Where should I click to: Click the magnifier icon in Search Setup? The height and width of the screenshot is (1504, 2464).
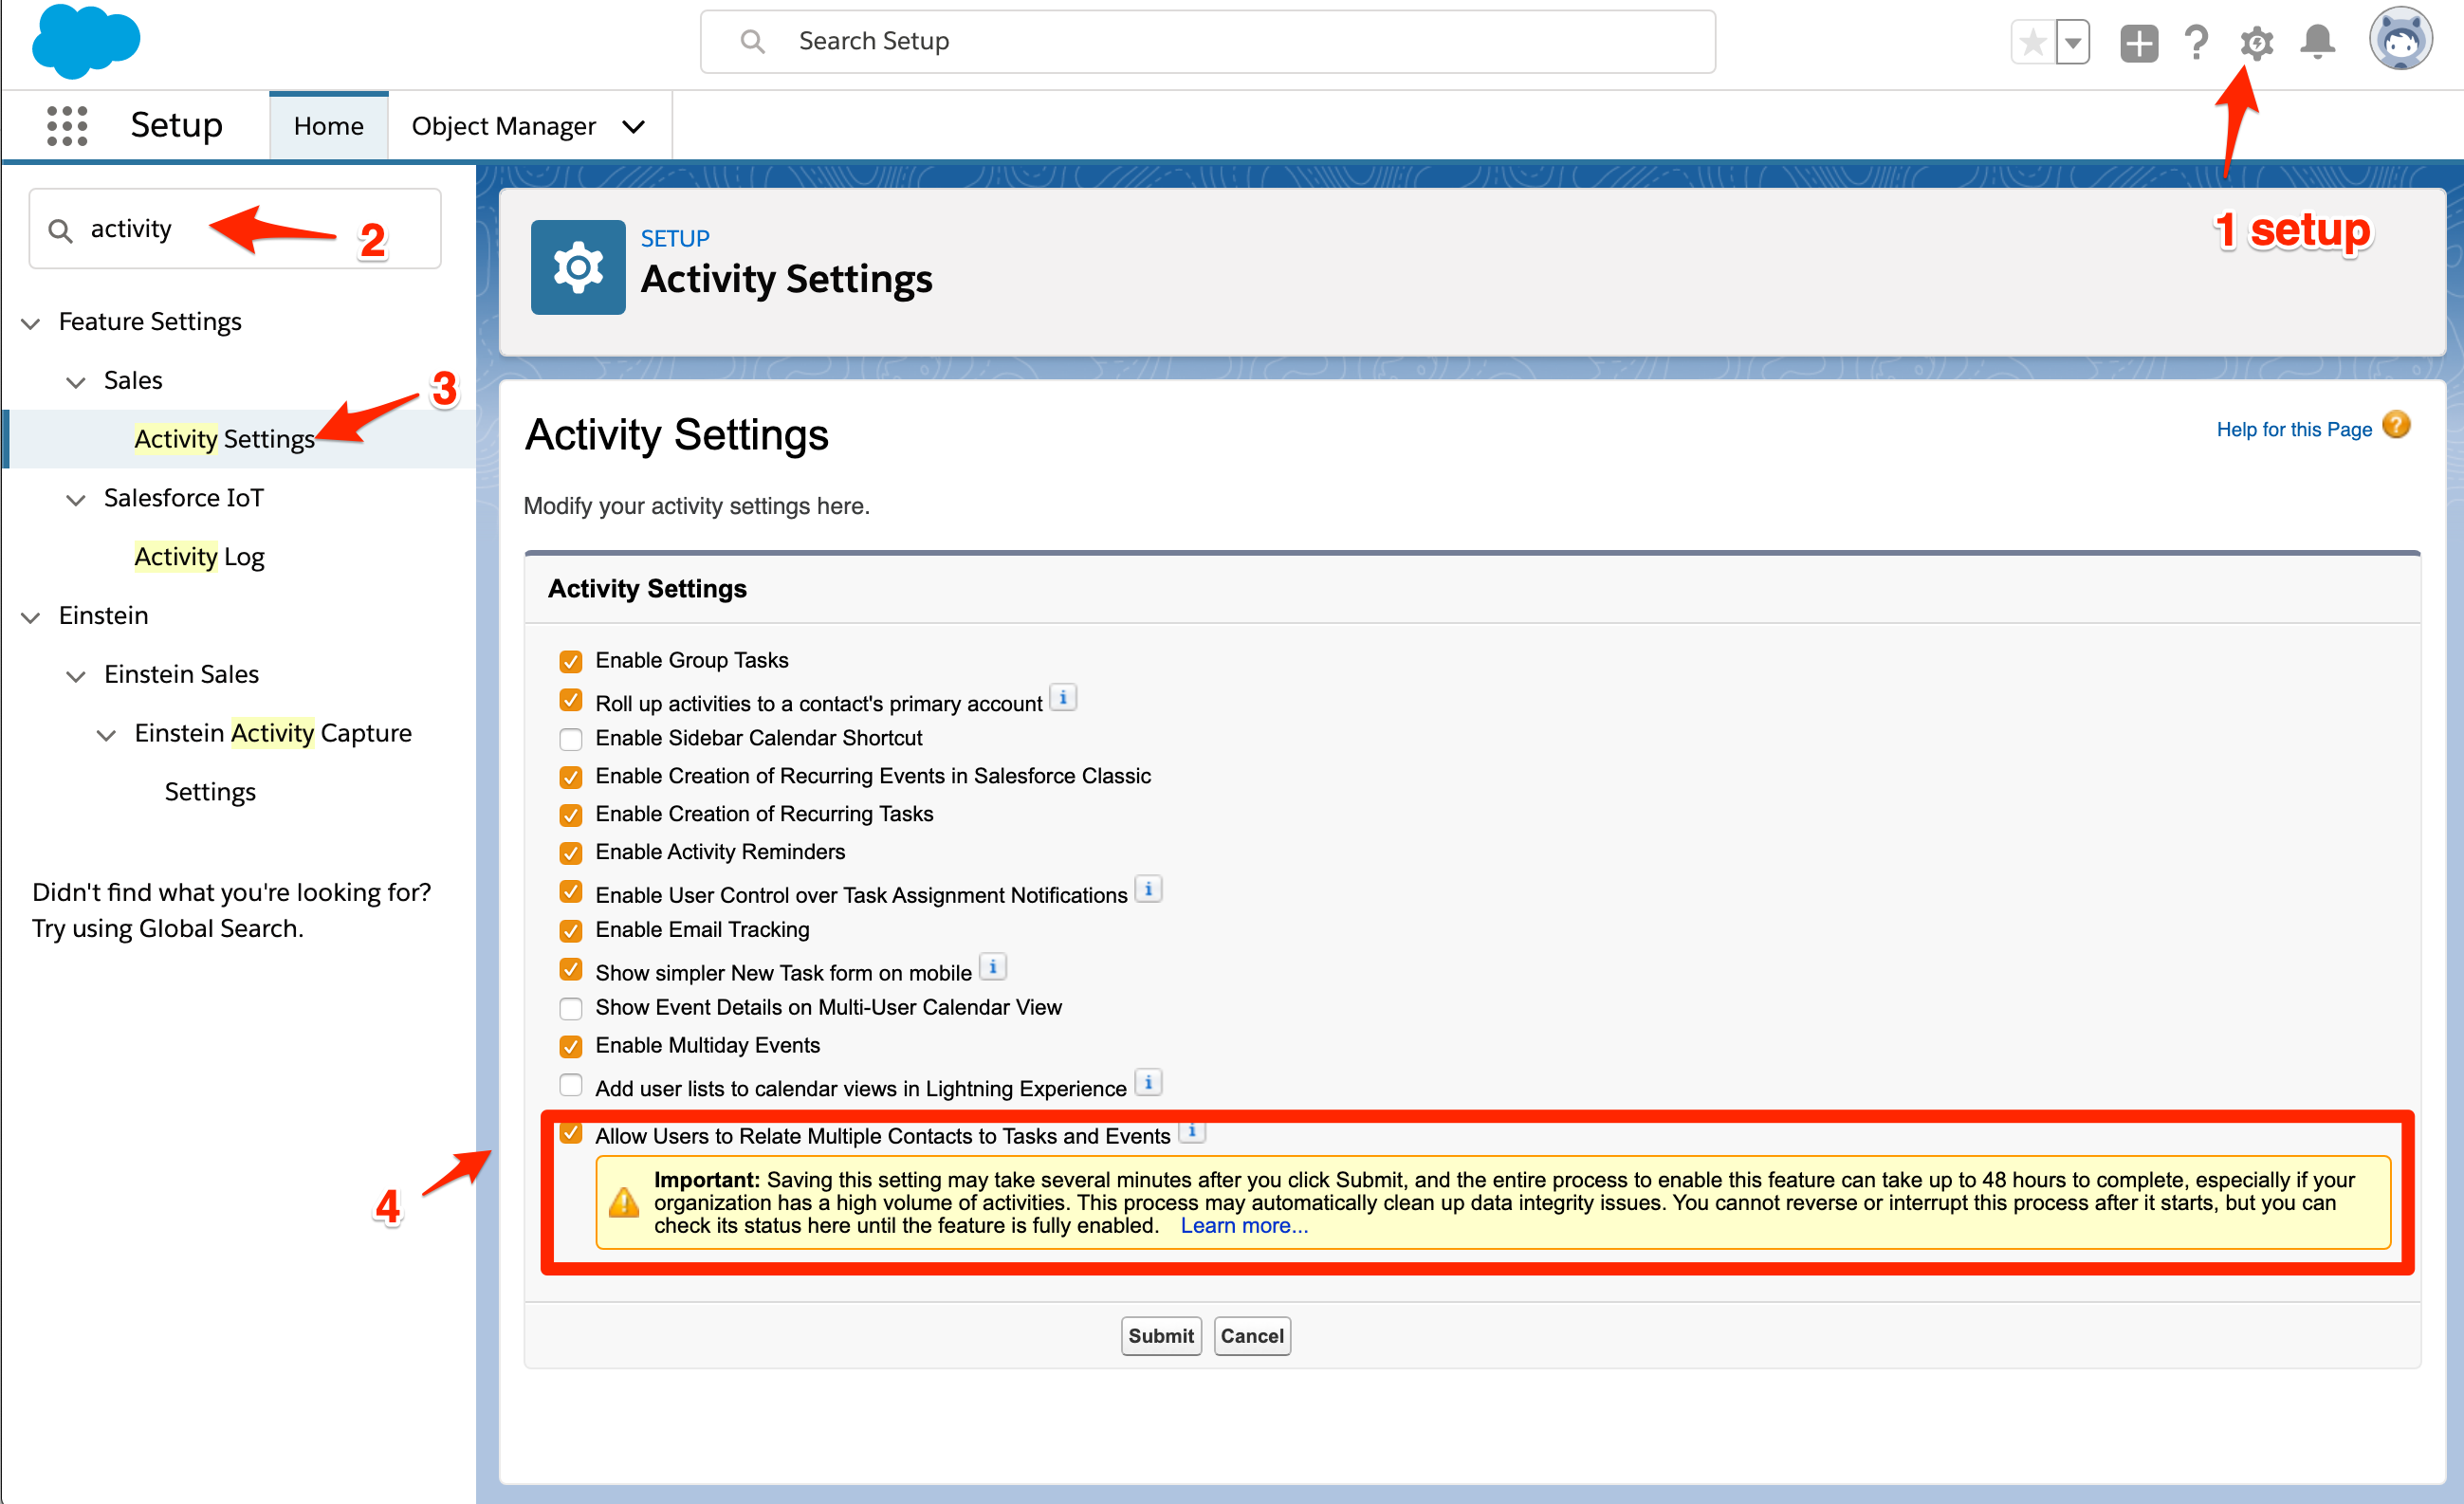(752, 41)
